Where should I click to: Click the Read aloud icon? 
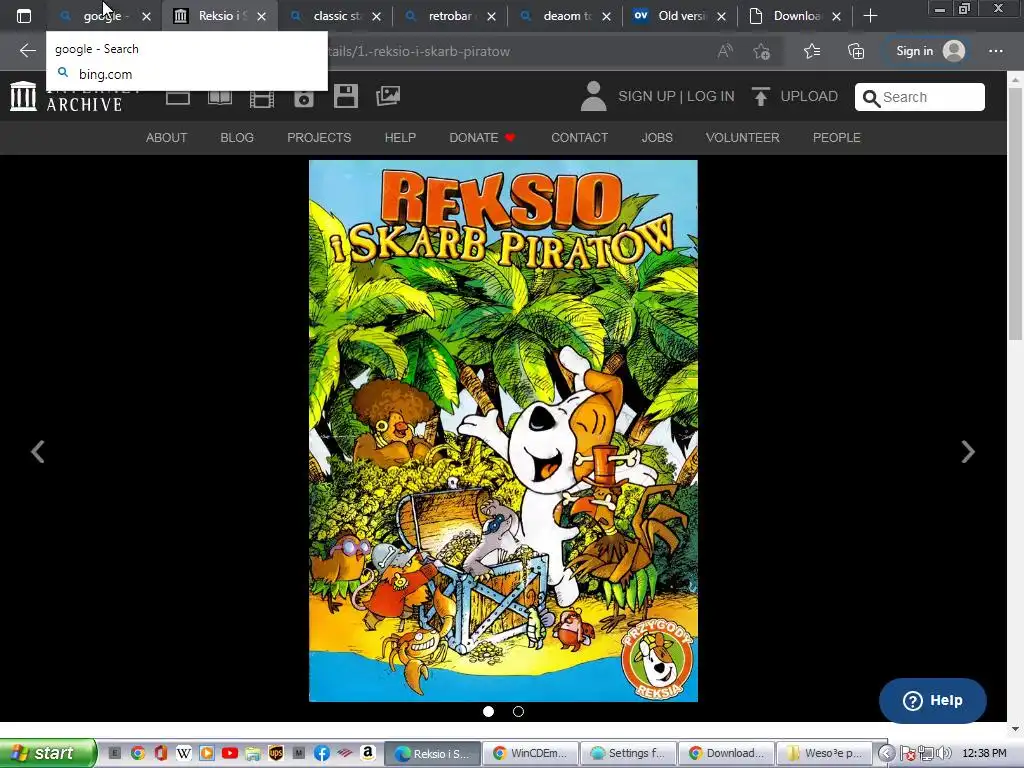coord(725,51)
